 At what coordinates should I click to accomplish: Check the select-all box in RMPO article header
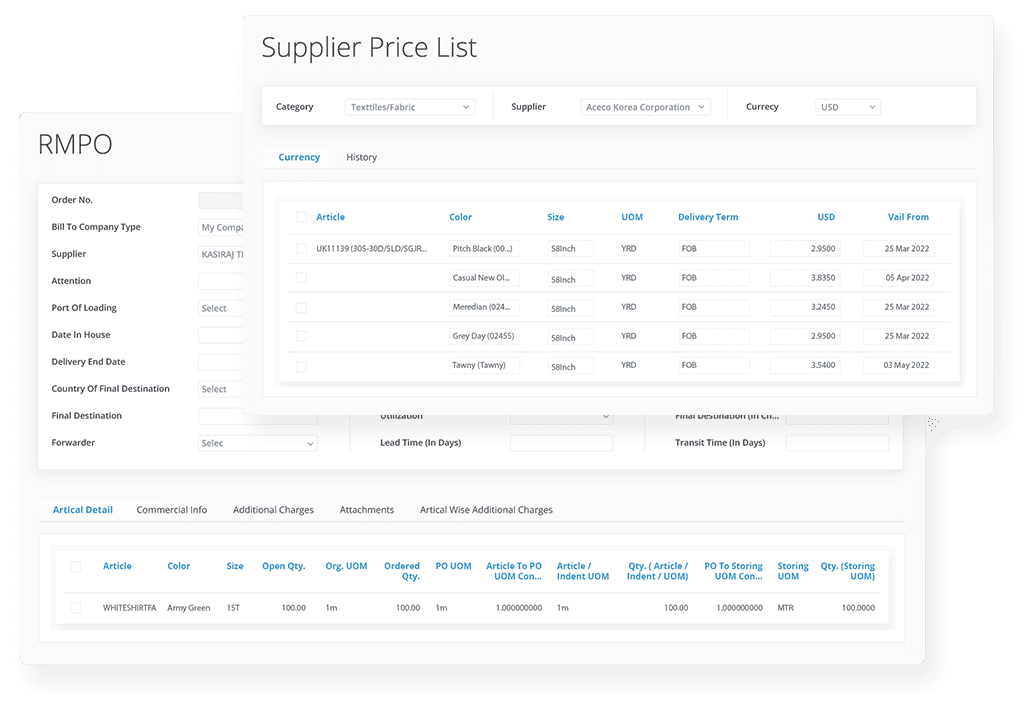coord(76,566)
